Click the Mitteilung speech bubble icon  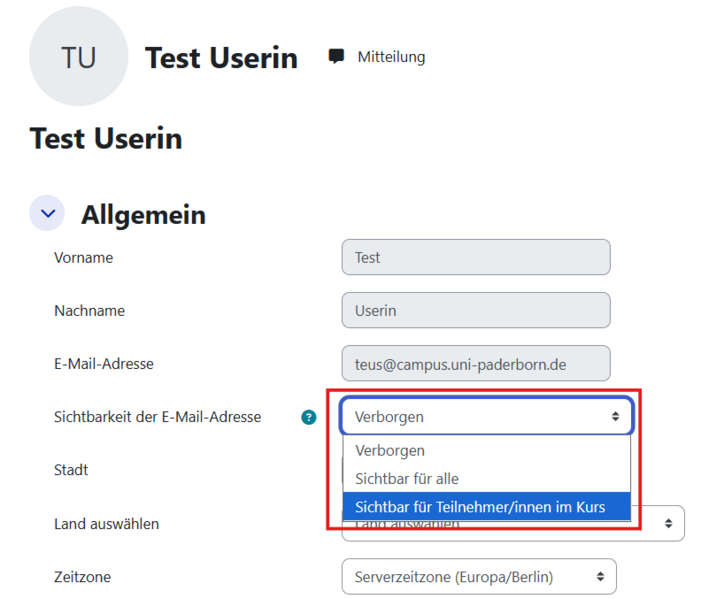337,56
